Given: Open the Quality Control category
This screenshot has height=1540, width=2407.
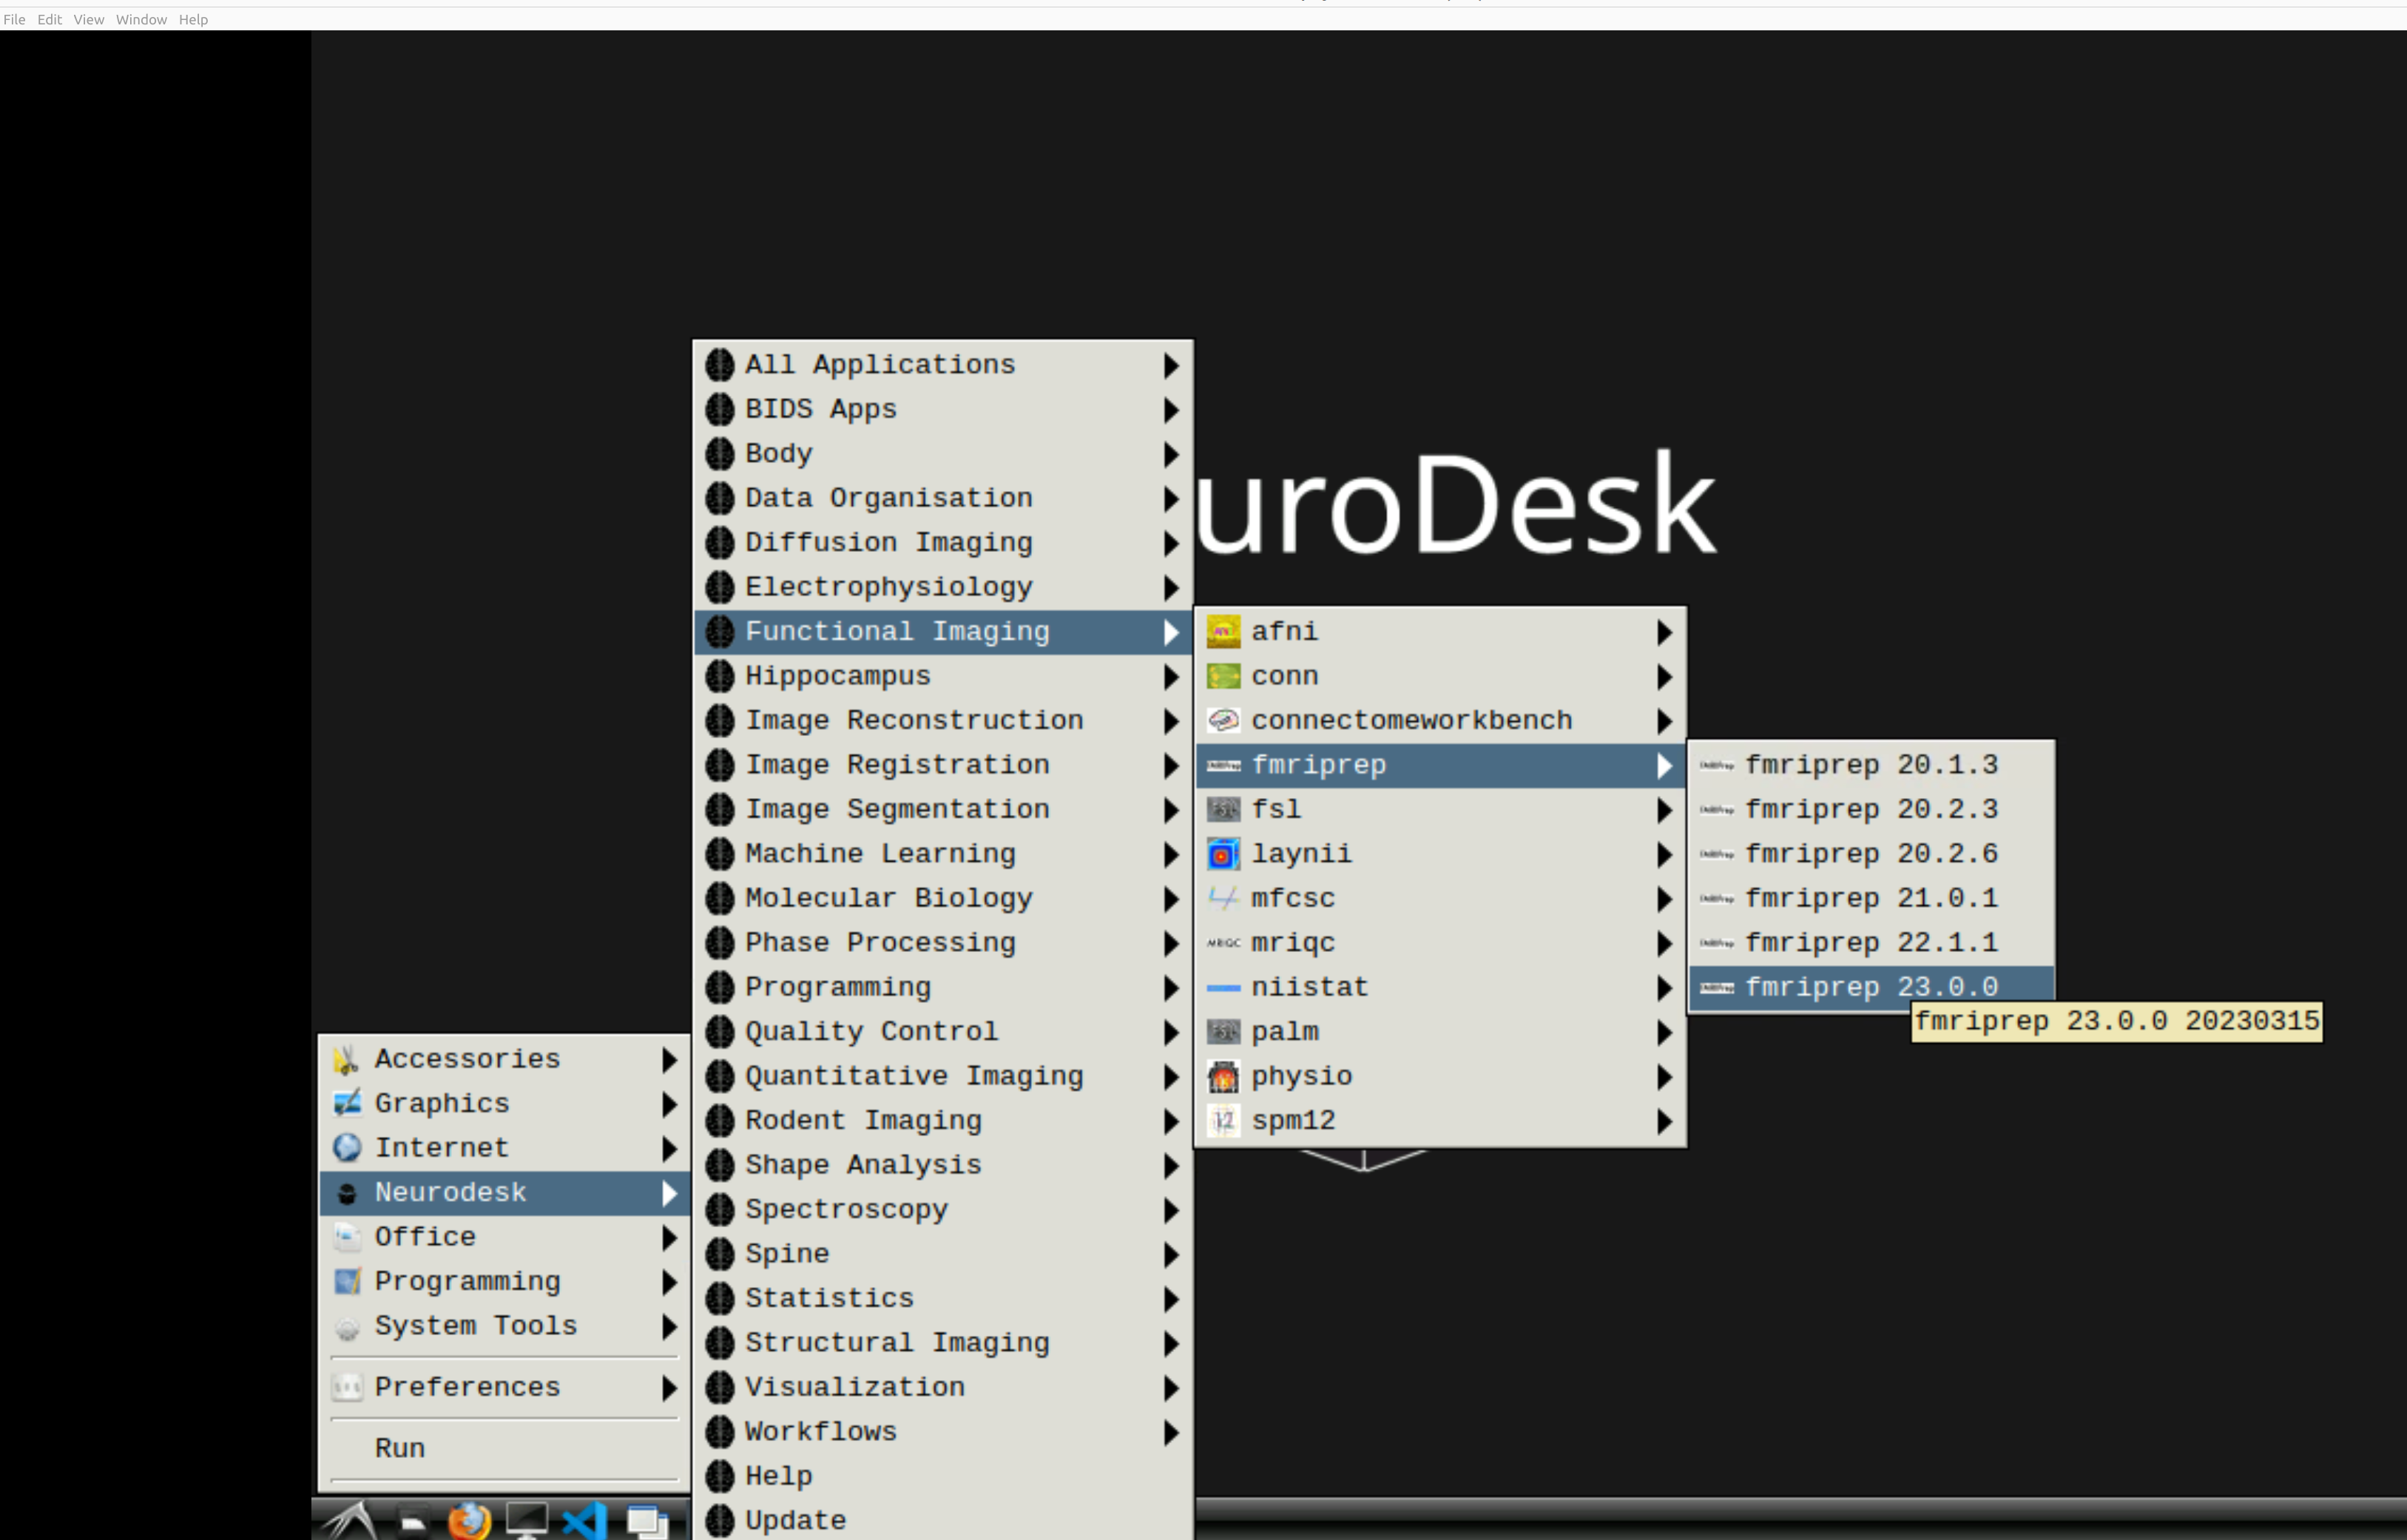Looking at the screenshot, I should pyautogui.click(x=870, y=1031).
